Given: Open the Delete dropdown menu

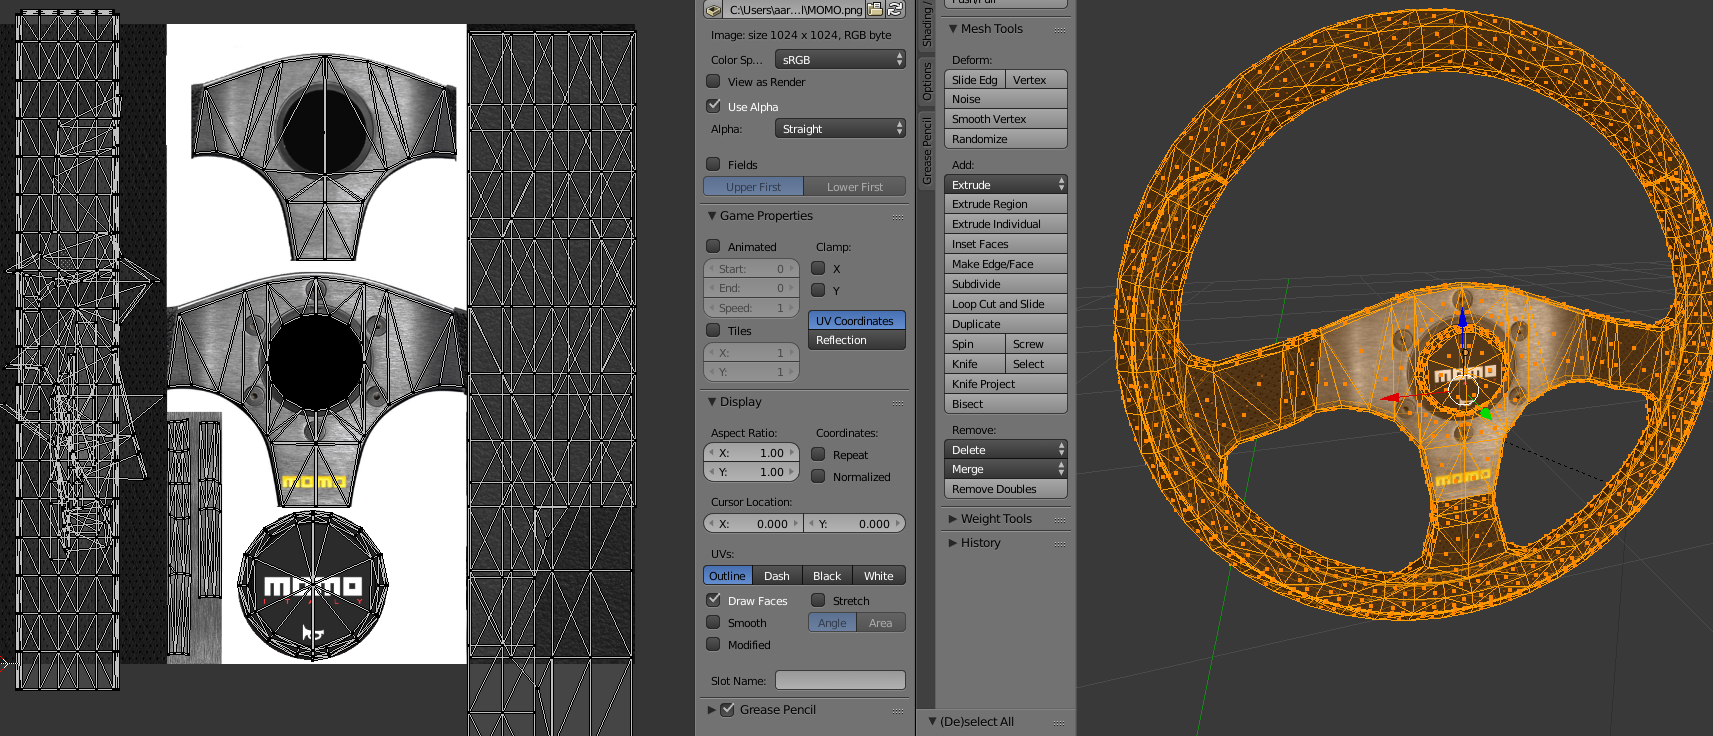Looking at the screenshot, I should click(1006, 450).
